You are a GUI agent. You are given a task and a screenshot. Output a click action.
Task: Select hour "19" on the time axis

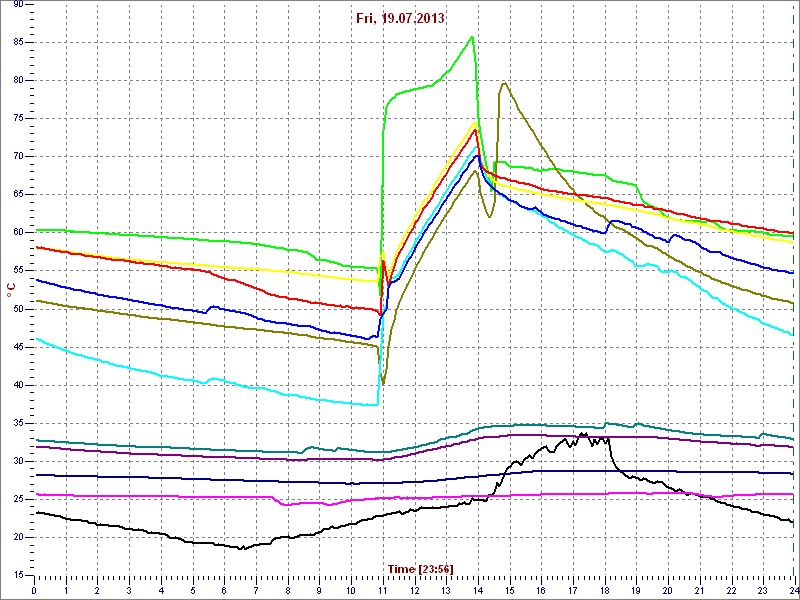click(x=636, y=588)
